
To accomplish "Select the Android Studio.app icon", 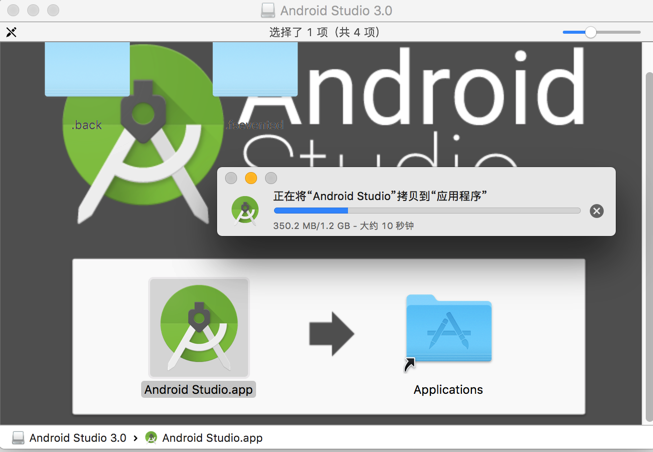I will coord(199,328).
